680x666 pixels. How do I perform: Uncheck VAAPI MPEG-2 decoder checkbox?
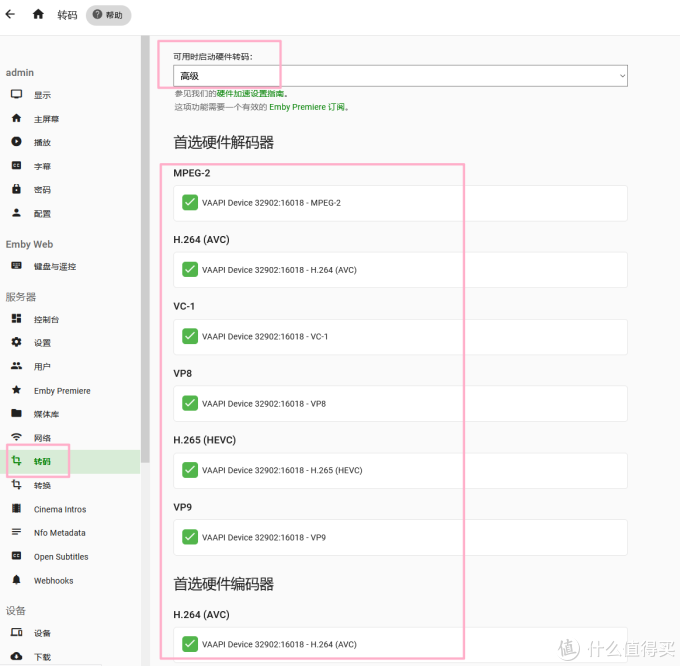tap(190, 202)
